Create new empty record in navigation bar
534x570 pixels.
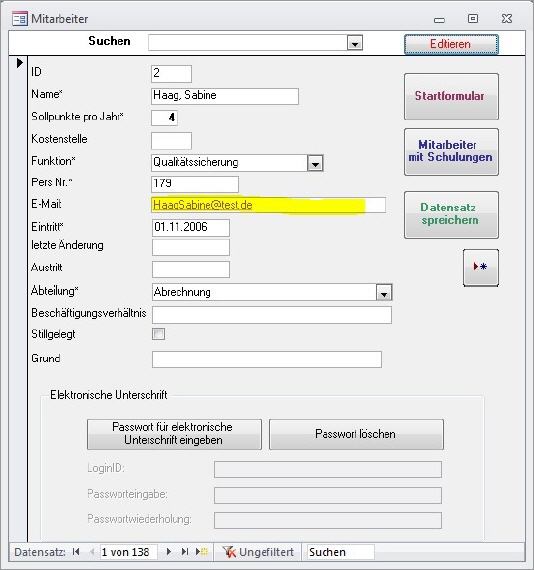click(x=202, y=552)
